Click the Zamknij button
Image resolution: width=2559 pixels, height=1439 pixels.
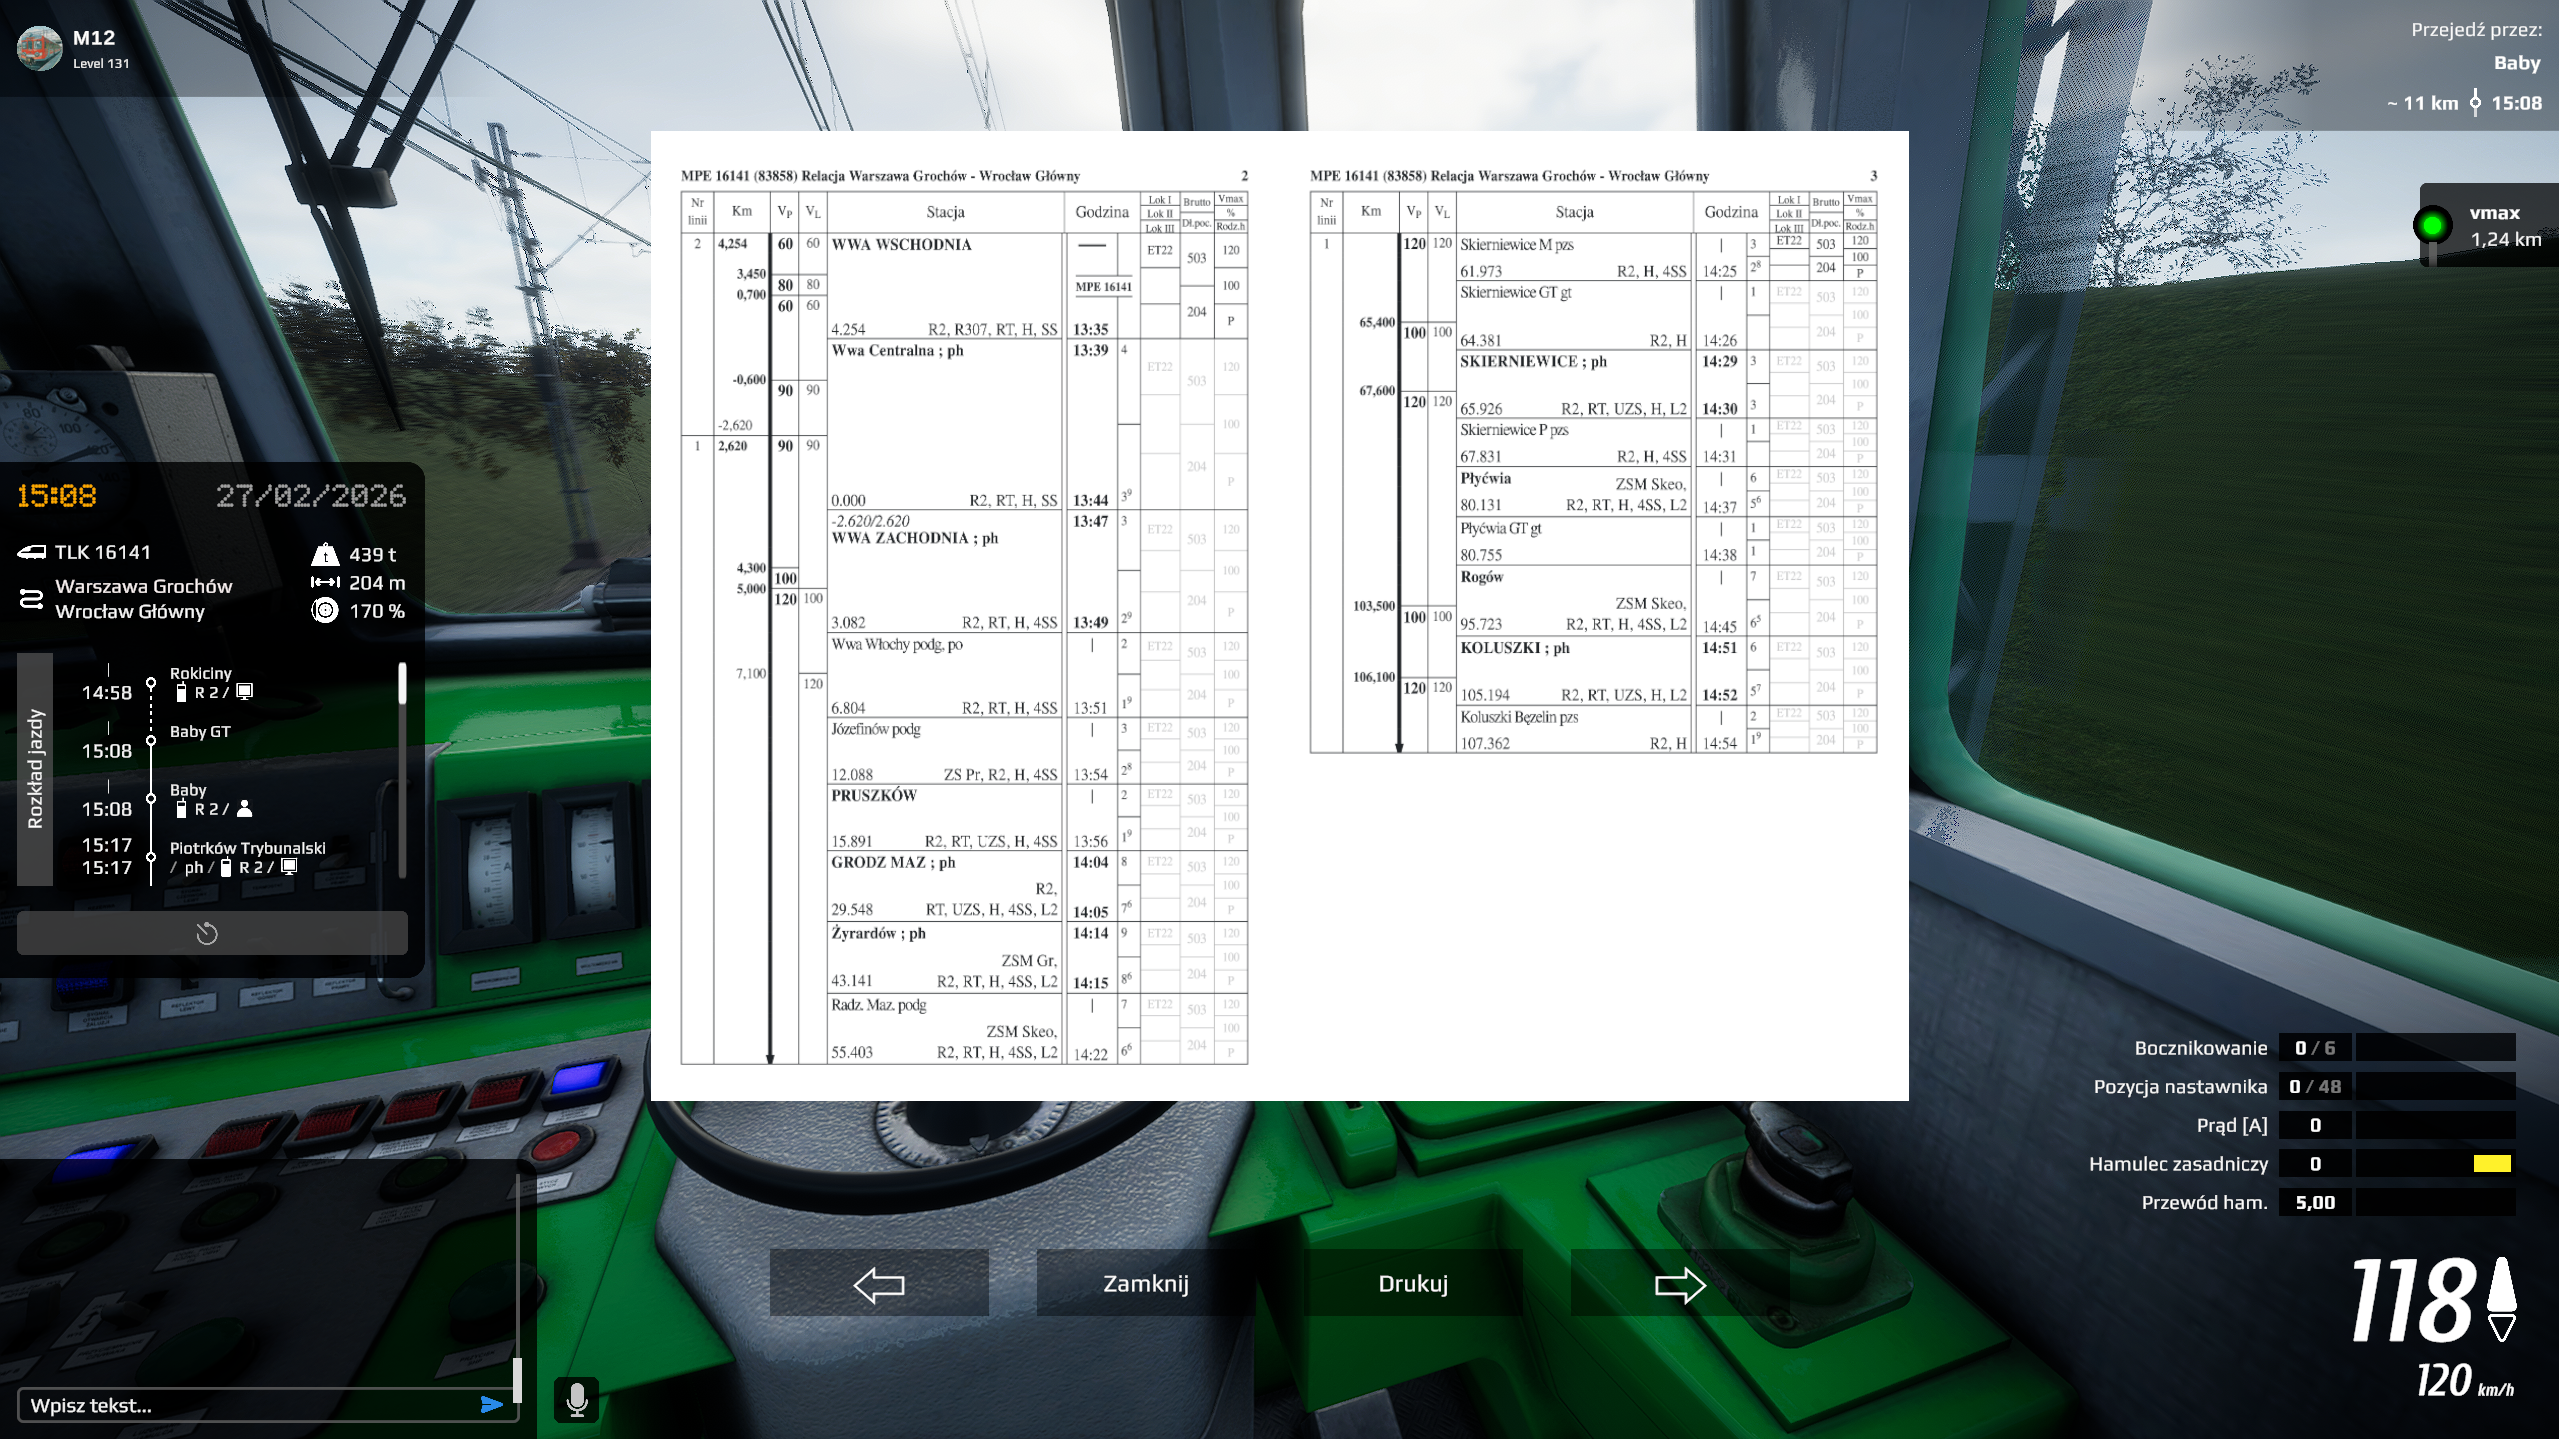pos(1145,1284)
